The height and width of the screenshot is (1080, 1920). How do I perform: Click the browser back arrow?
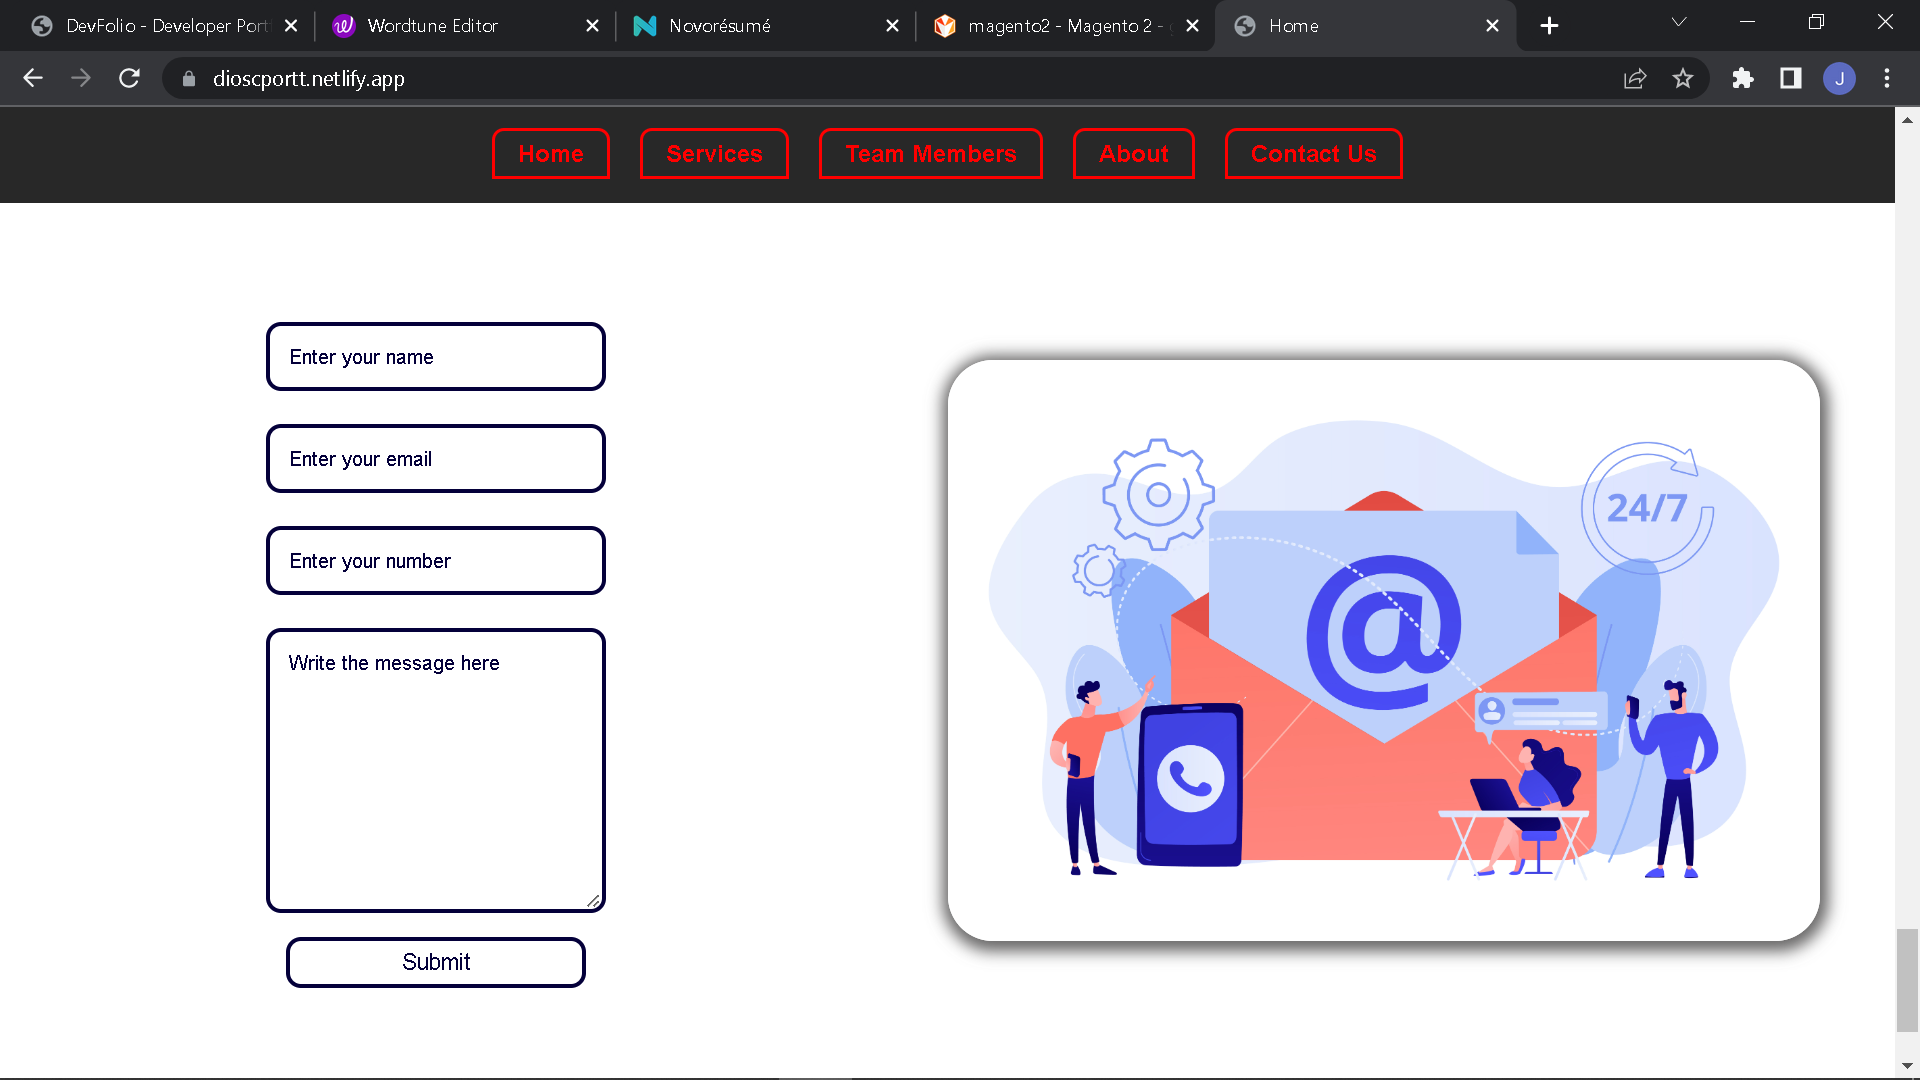click(x=33, y=78)
